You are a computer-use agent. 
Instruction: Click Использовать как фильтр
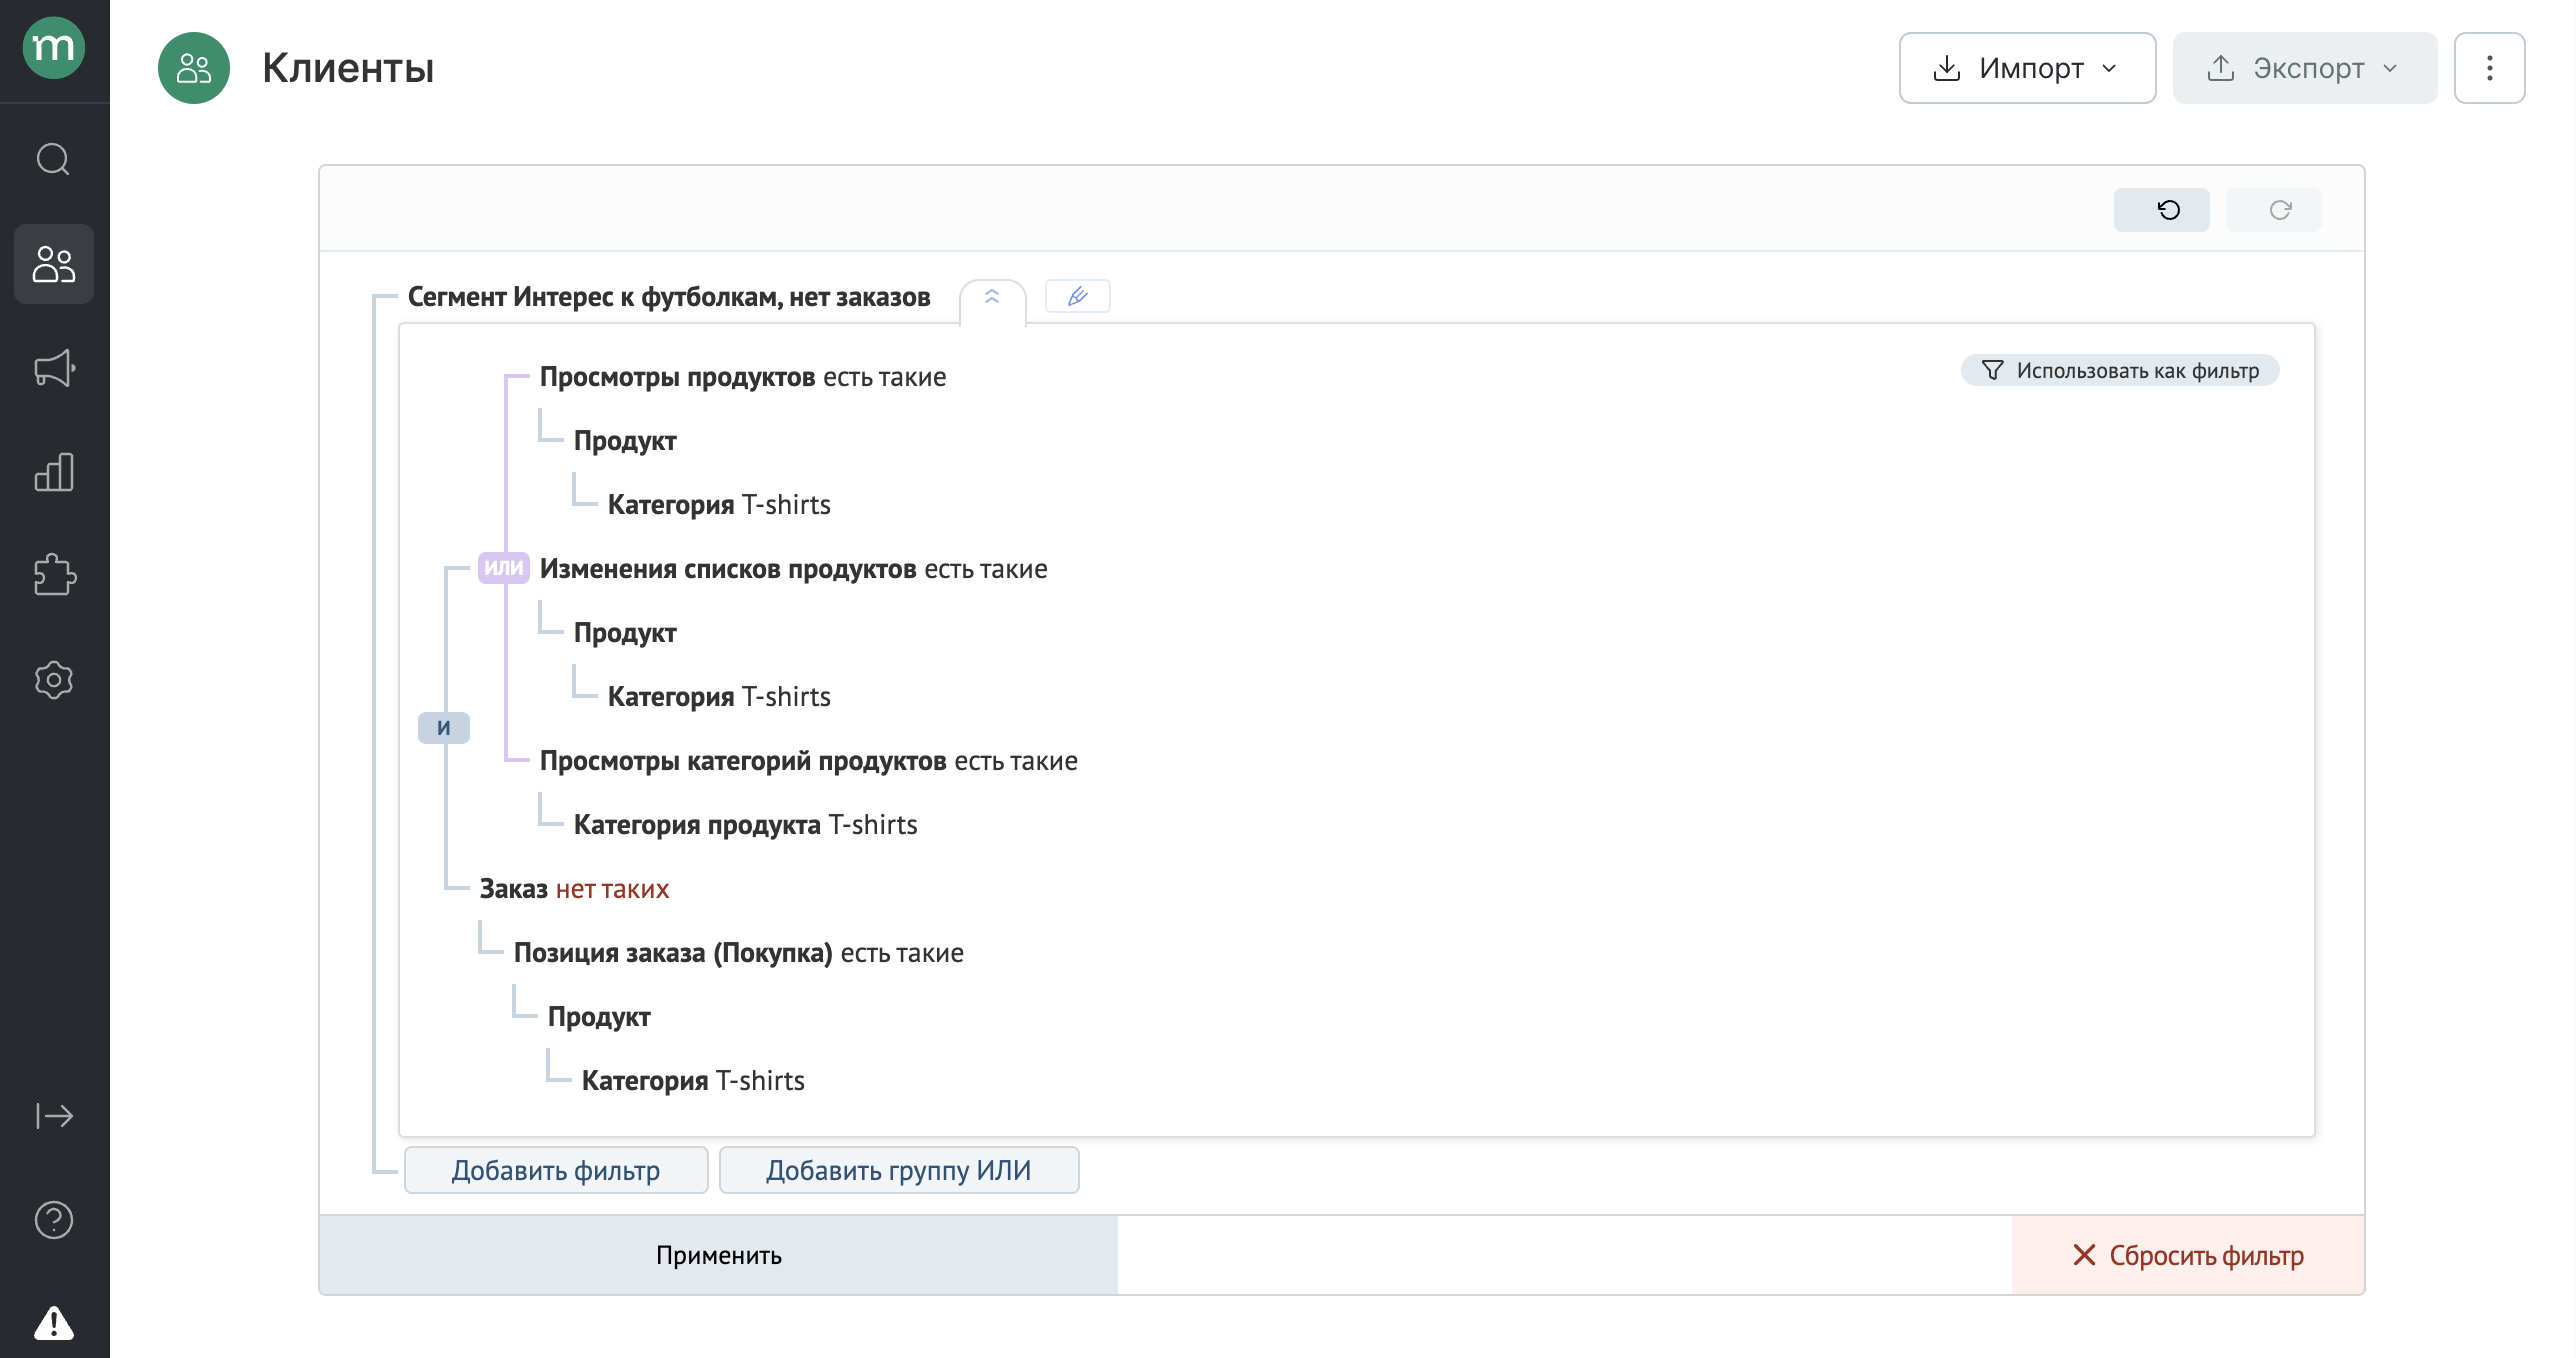(x=2120, y=370)
